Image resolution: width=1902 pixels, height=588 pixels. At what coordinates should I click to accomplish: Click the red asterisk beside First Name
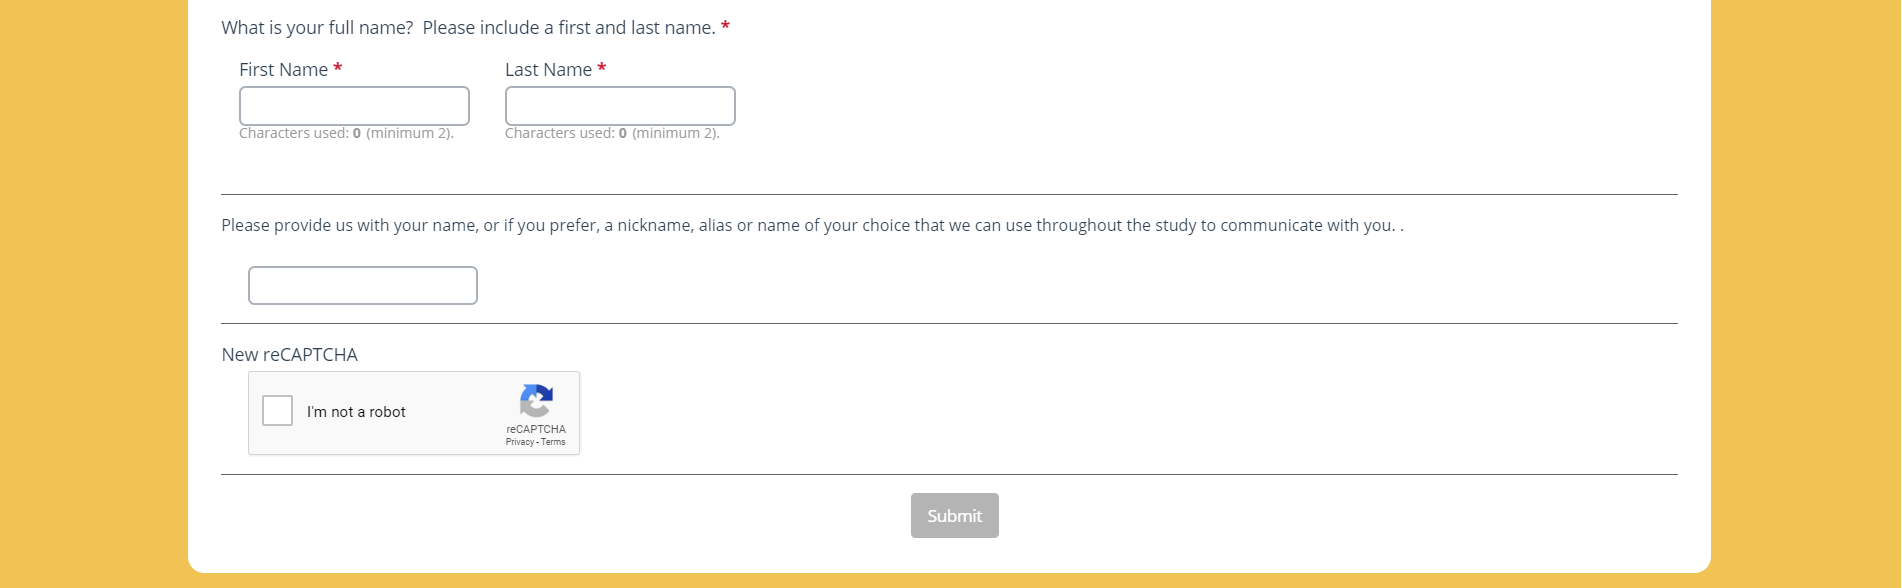(338, 69)
